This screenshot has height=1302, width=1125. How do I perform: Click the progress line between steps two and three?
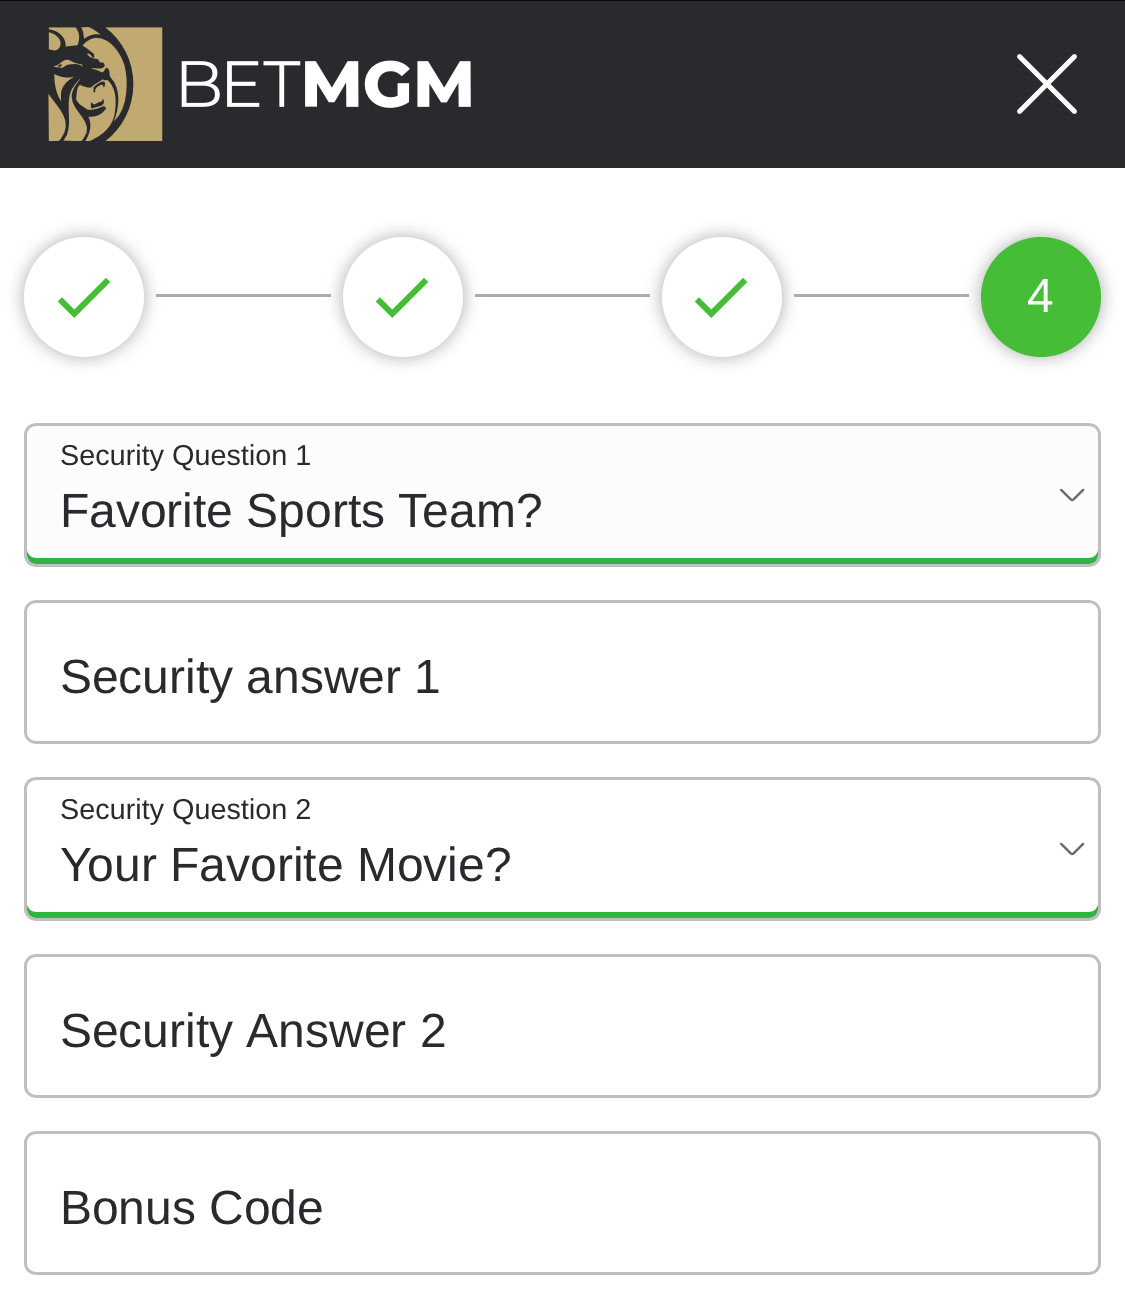562,295
